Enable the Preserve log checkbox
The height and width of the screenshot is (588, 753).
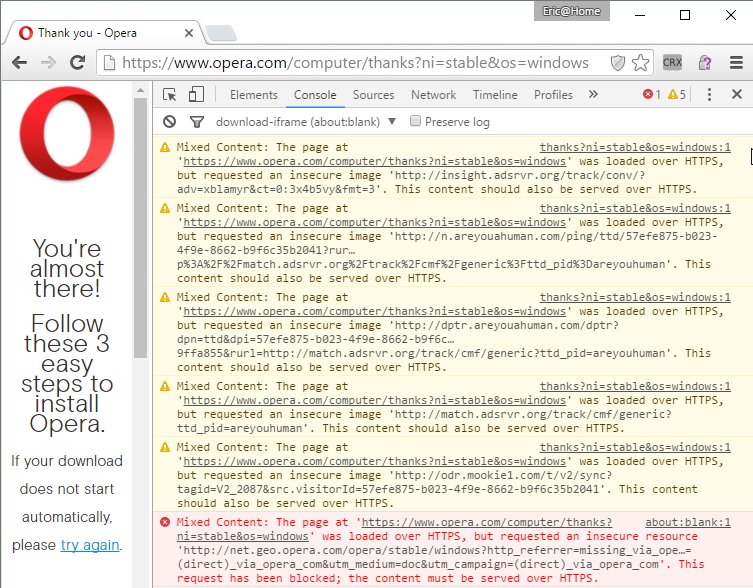point(415,121)
